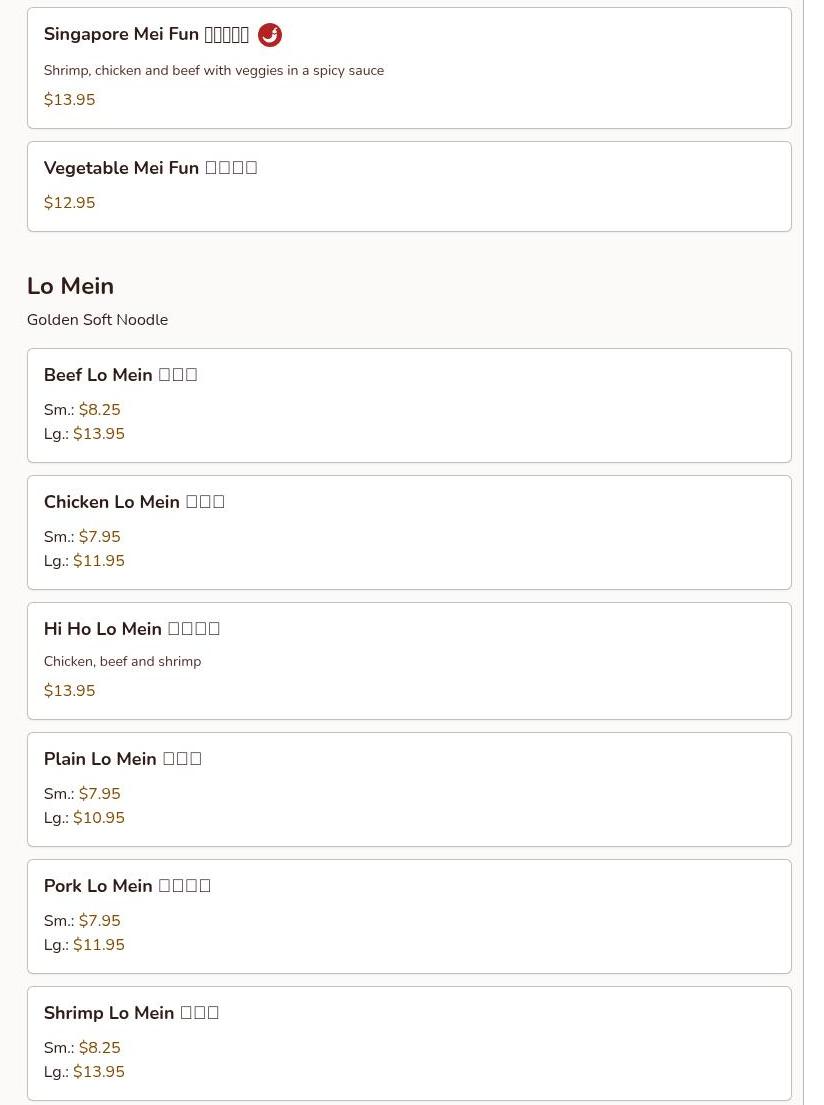Image resolution: width=824 pixels, height=1105 pixels.
Task: Choose the small $8.25 Beef Lo Mein price
Action: click(x=99, y=410)
